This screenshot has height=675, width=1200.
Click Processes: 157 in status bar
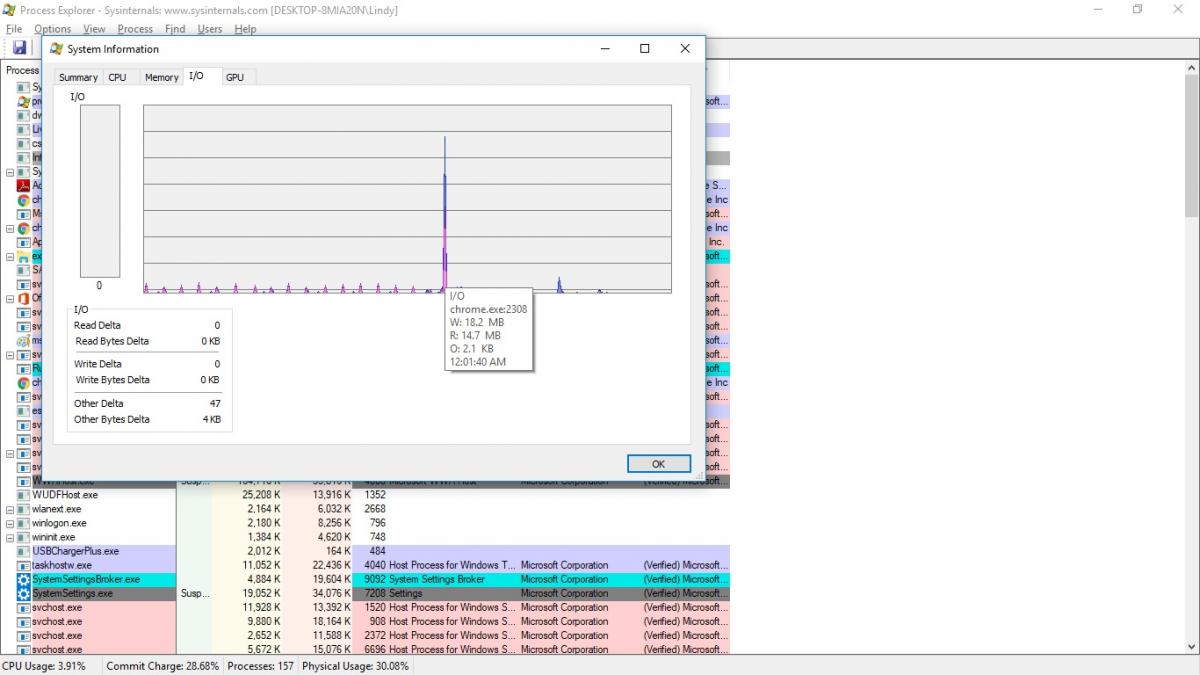[261, 666]
